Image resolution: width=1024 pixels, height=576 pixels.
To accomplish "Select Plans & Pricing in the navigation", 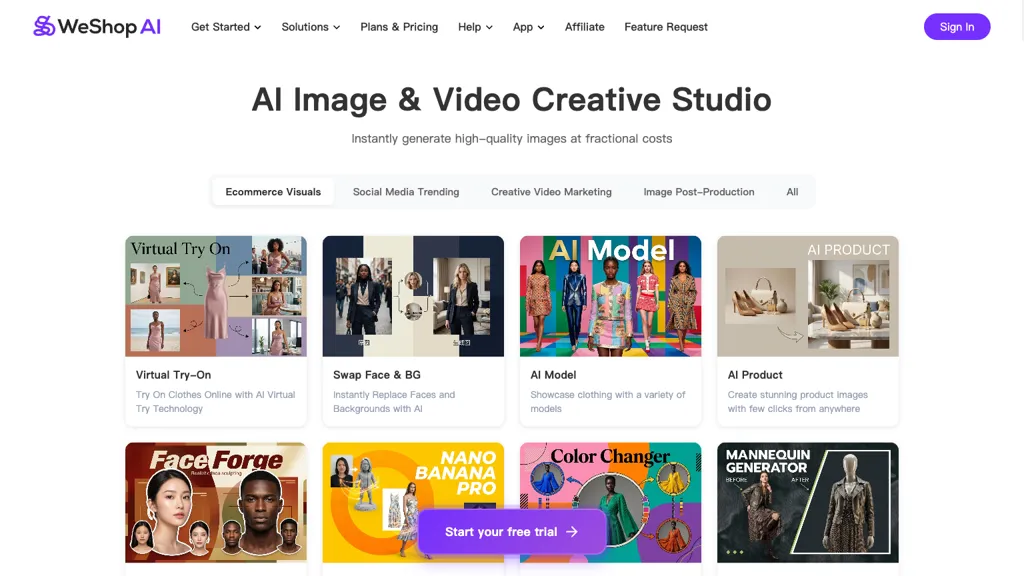I will pyautogui.click(x=399, y=27).
